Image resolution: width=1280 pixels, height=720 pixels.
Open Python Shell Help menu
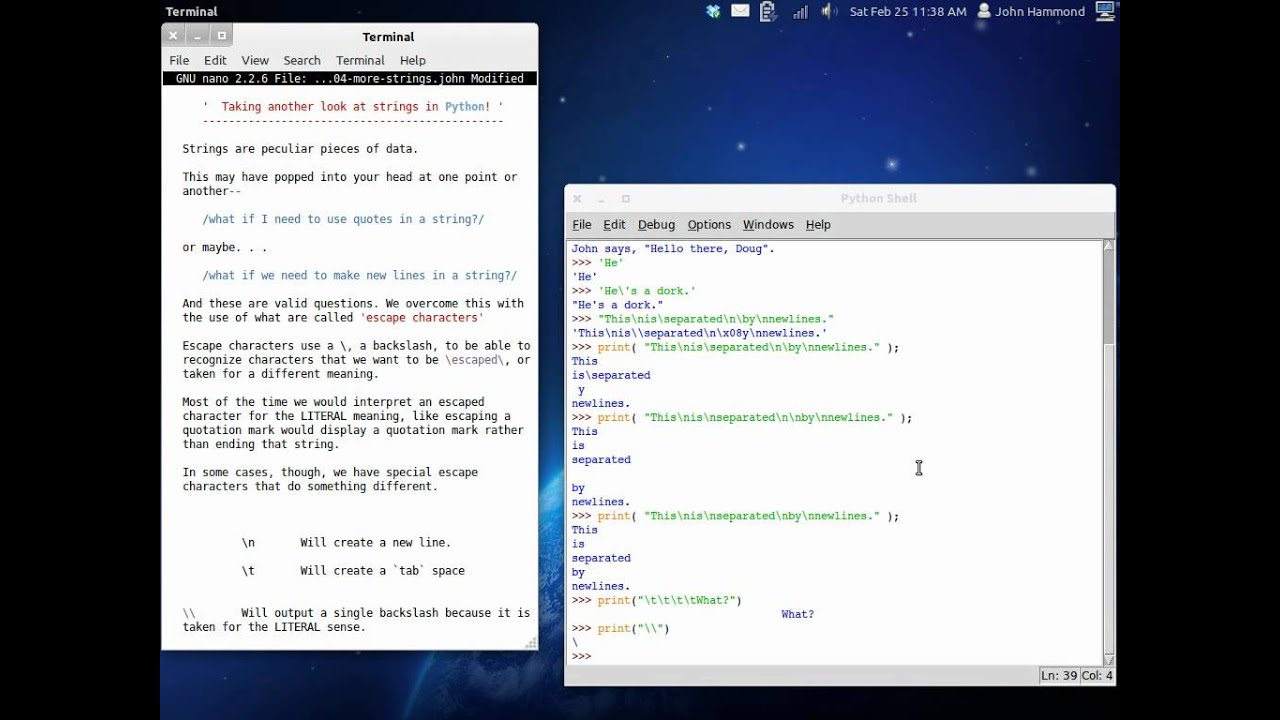[x=818, y=225]
